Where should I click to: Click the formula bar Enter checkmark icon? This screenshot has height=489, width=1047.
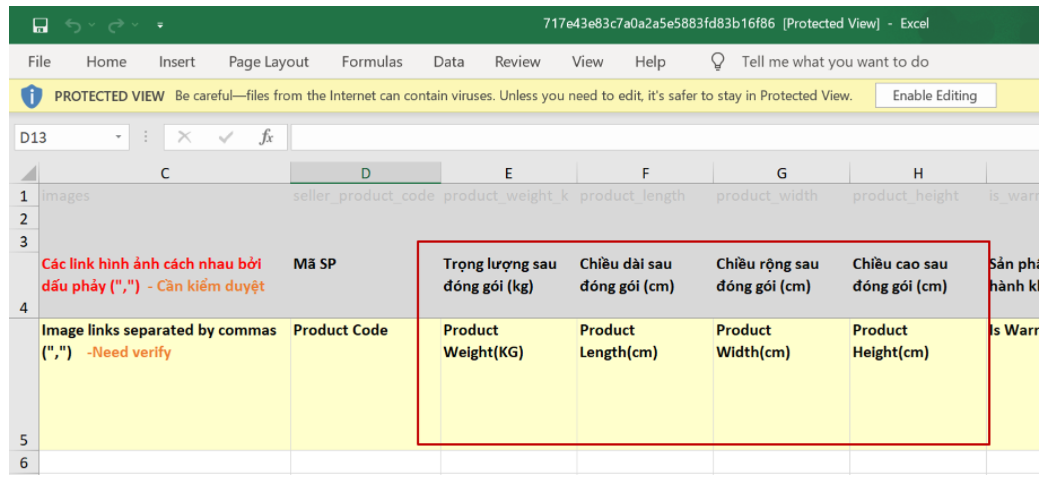tap(226, 138)
